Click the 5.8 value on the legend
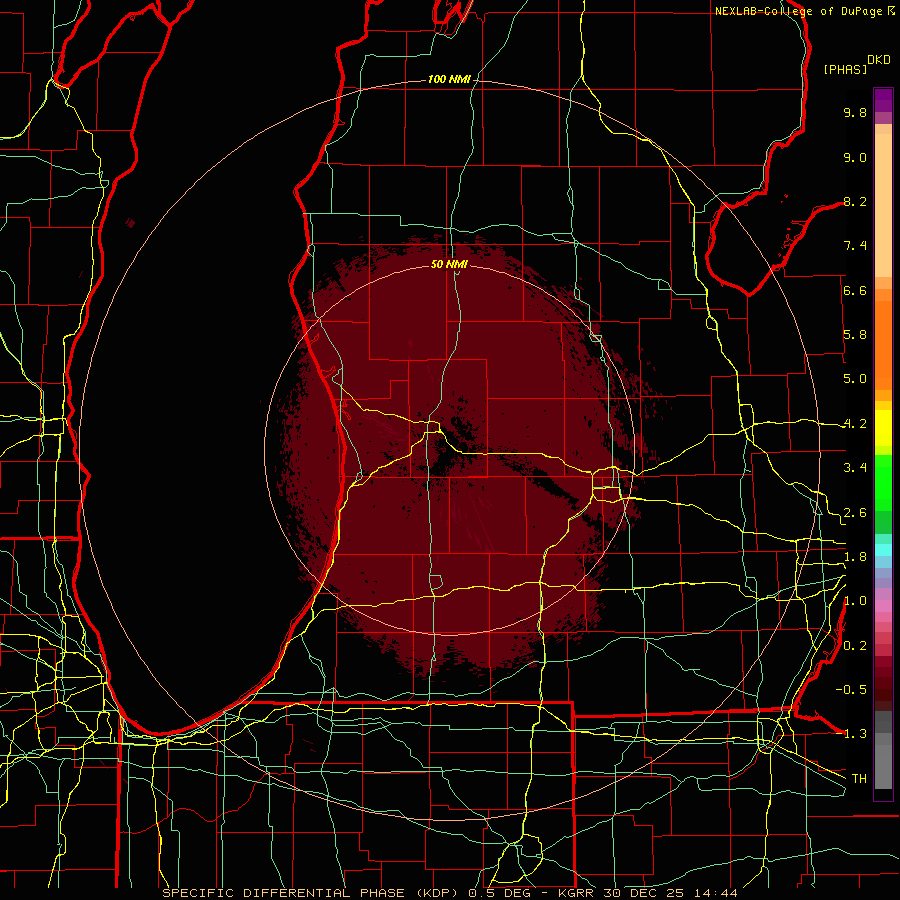This screenshot has height=900, width=900. (x=855, y=335)
